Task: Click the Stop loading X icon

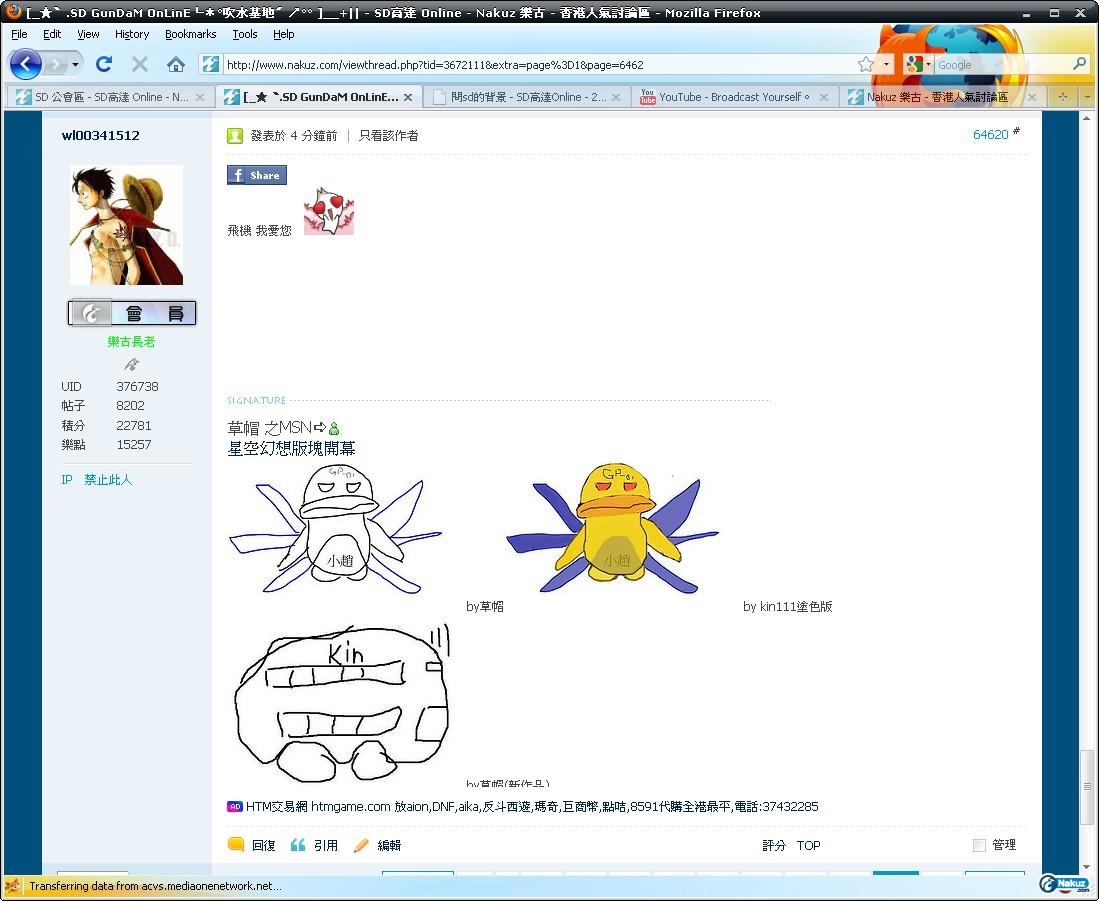Action: coord(139,64)
